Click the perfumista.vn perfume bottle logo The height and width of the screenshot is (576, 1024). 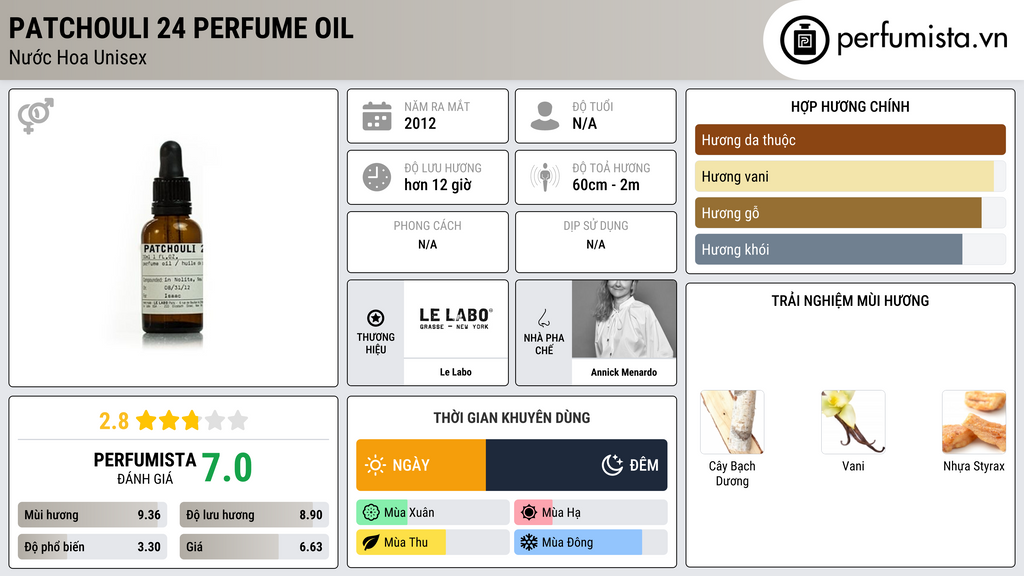tap(804, 40)
